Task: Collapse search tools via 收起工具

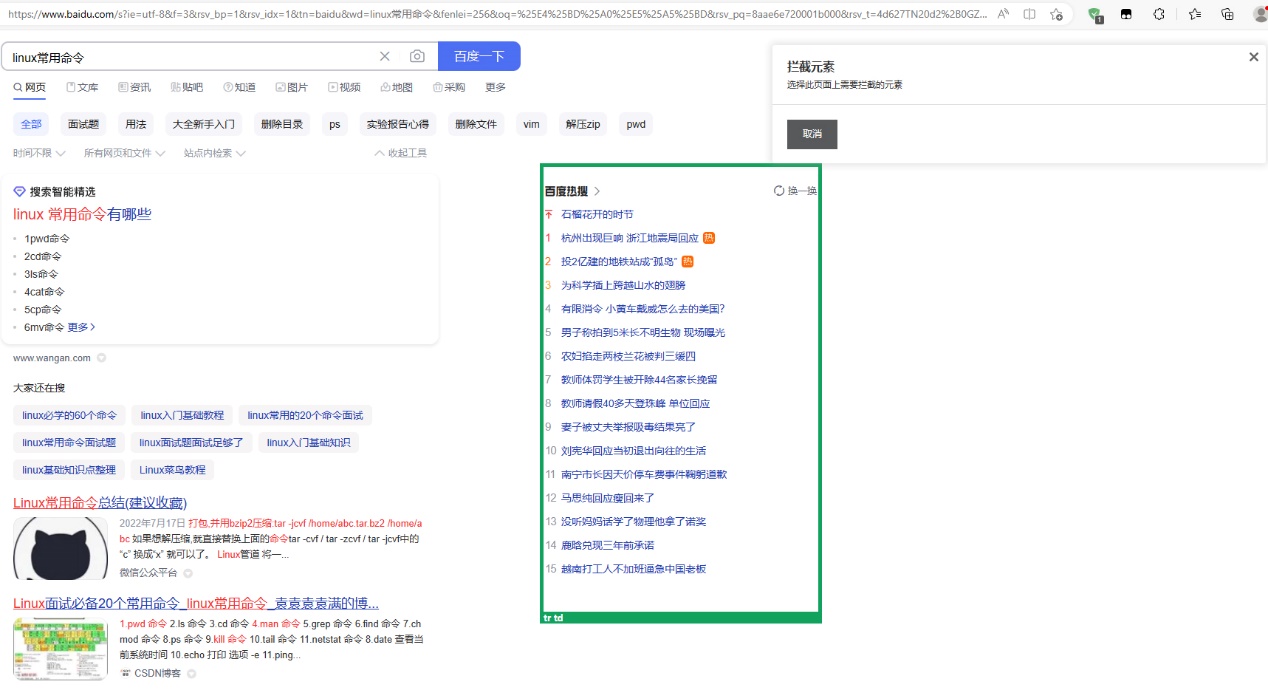Action: pyautogui.click(x=400, y=153)
